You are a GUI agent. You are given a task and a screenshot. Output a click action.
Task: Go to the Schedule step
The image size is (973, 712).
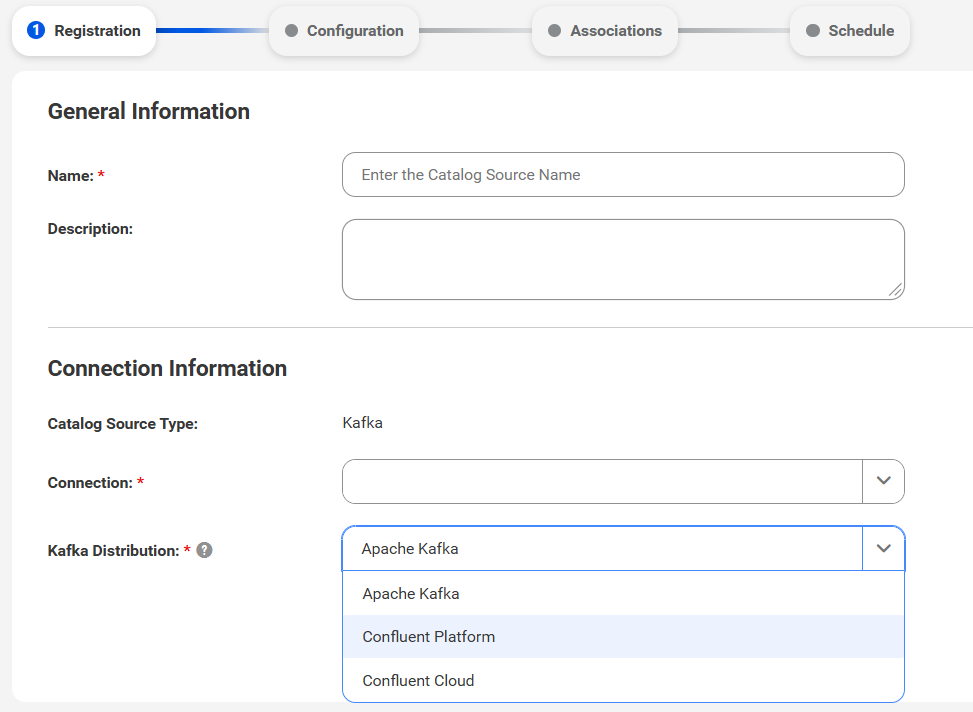[x=850, y=30]
